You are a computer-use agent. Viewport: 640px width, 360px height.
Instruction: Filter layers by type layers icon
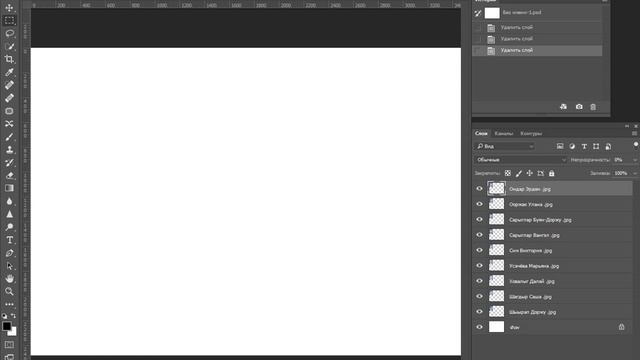point(584,146)
